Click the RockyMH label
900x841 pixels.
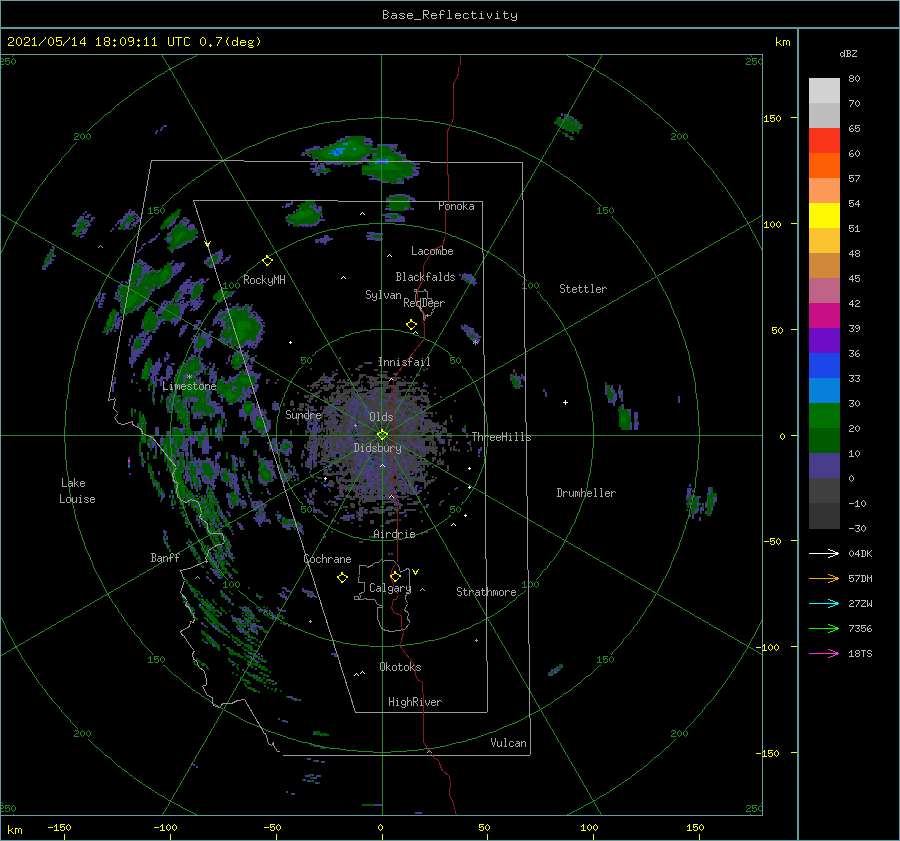[x=264, y=280]
